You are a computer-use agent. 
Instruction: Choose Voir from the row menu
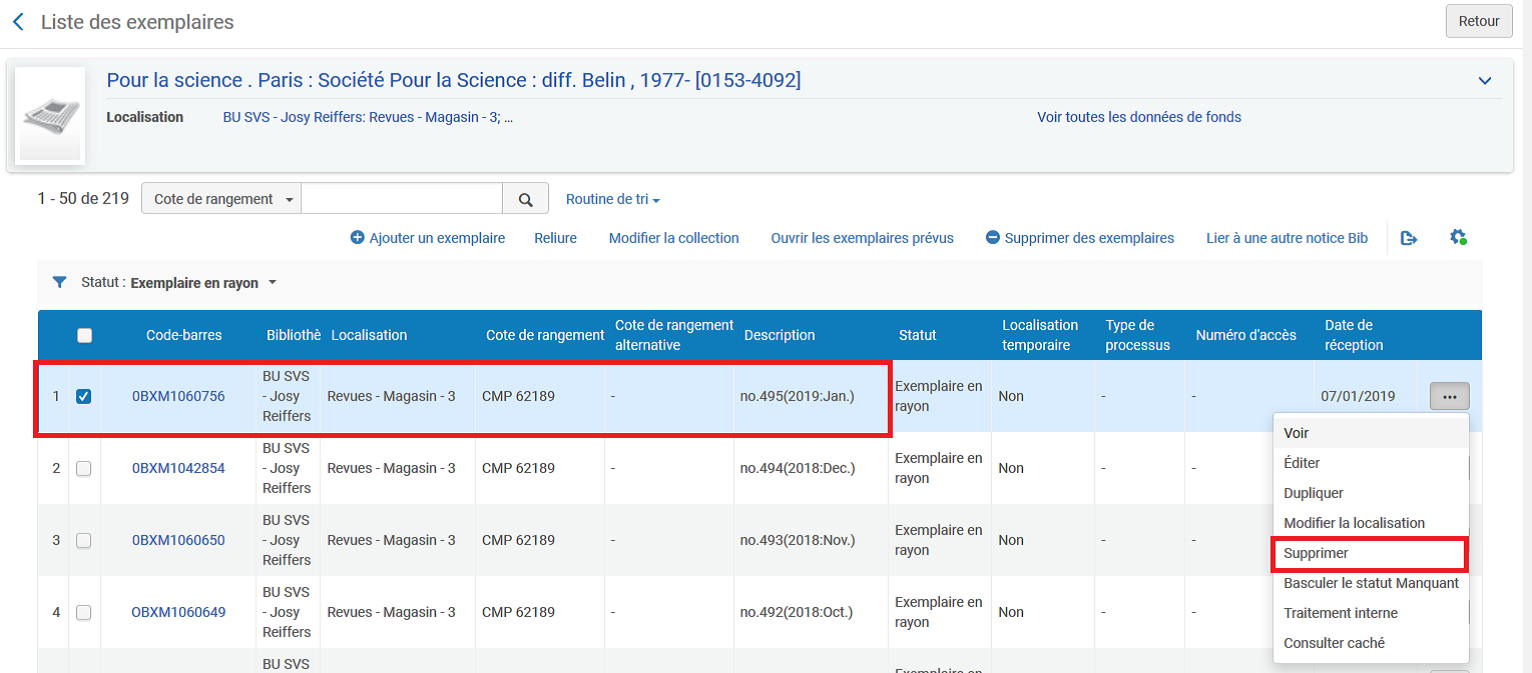[1370, 433]
